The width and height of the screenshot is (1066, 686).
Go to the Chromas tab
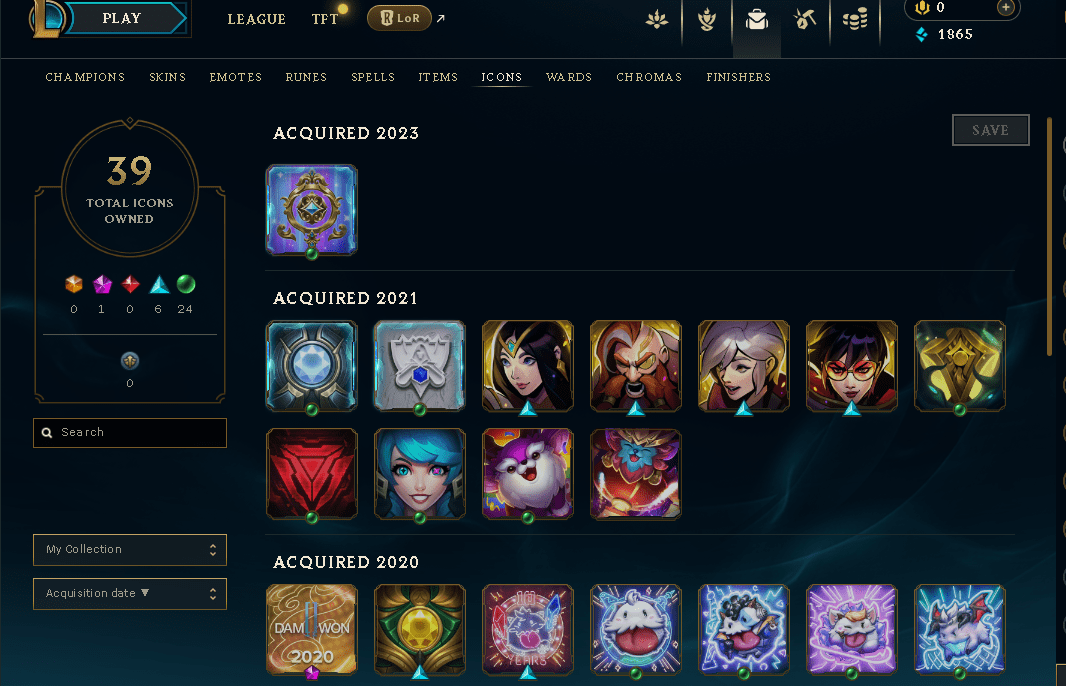649,77
